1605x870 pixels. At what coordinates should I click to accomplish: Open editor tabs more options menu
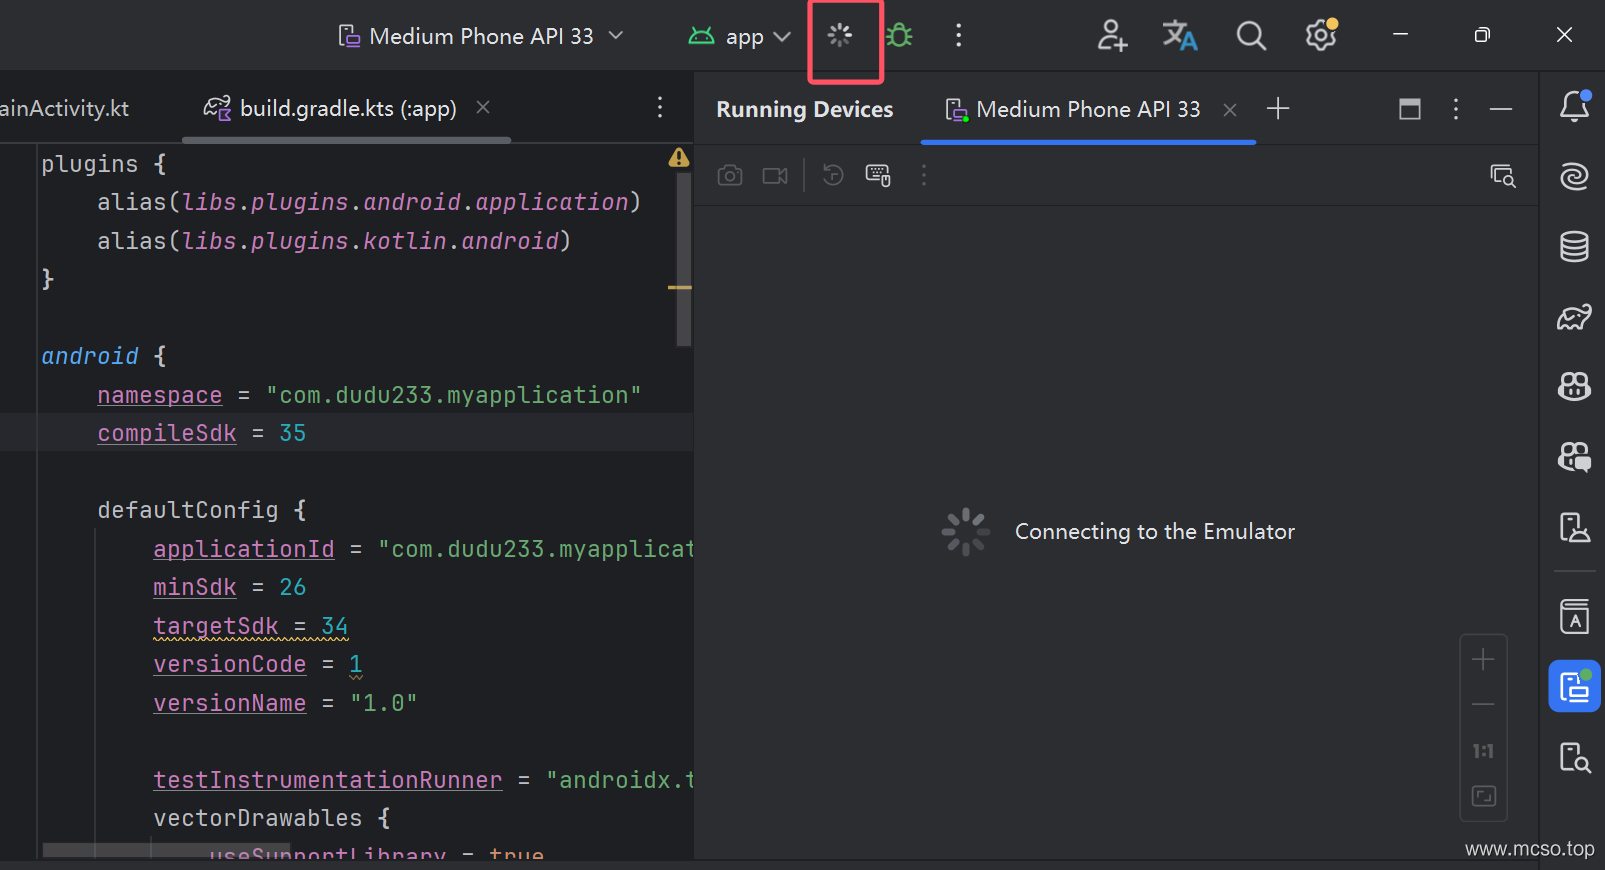(659, 108)
